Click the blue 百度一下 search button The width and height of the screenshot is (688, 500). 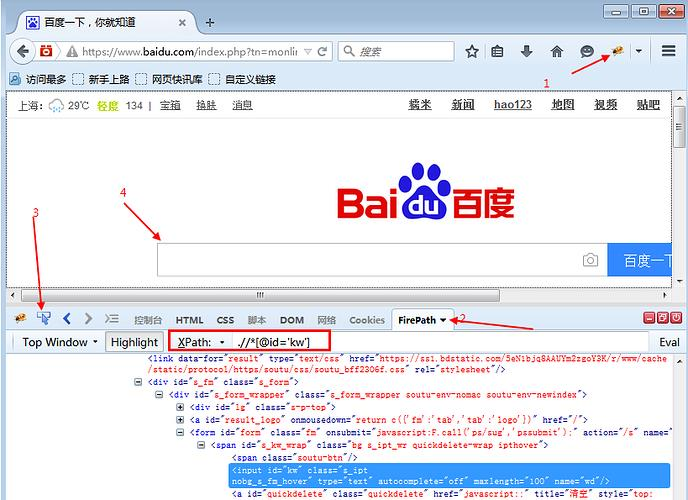[x=639, y=260]
